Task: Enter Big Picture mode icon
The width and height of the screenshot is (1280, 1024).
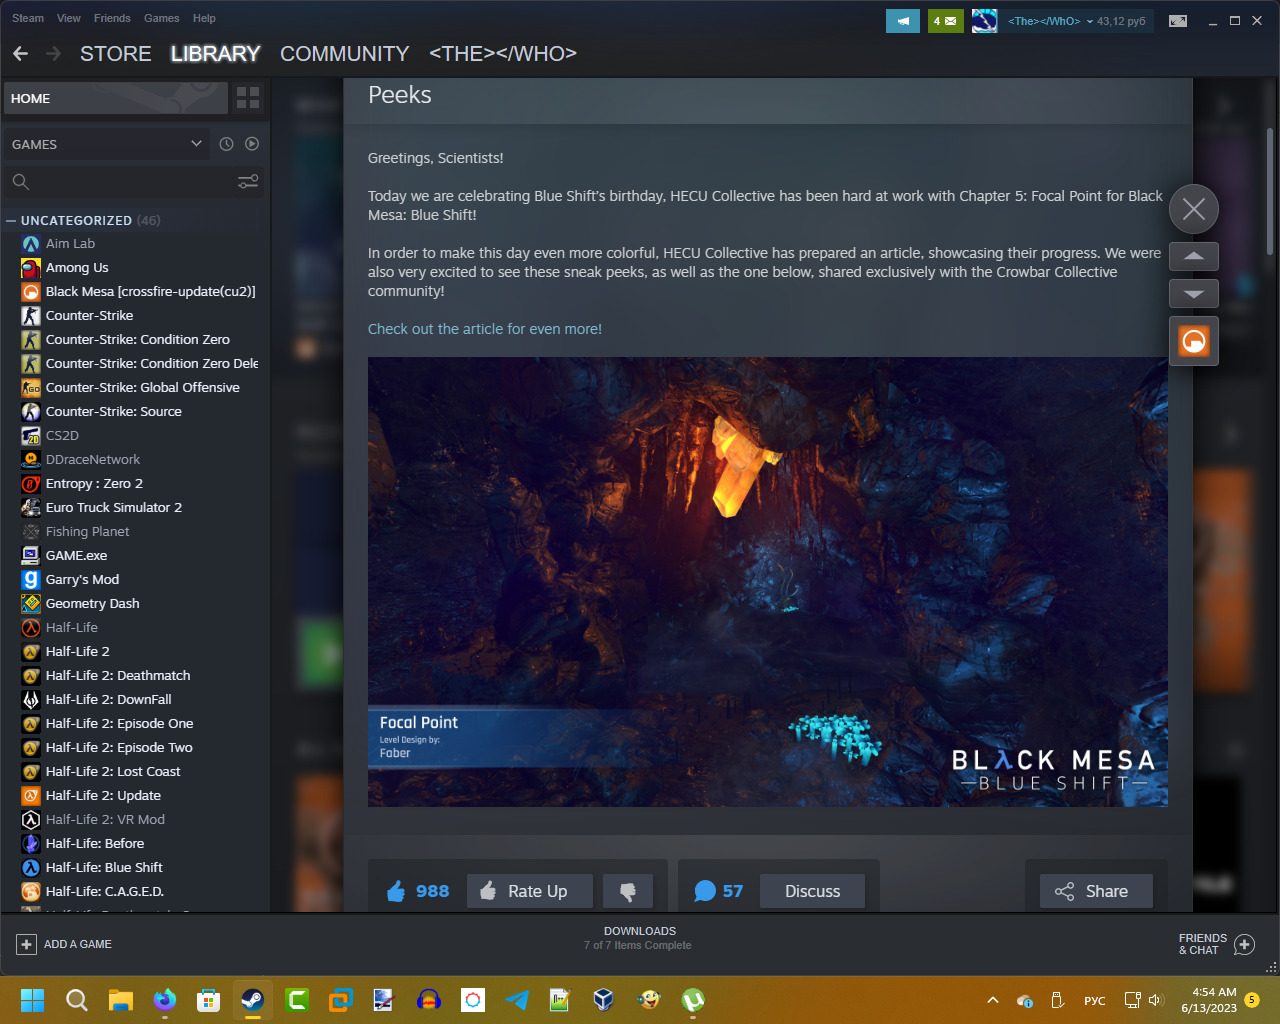Action: [1178, 21]
